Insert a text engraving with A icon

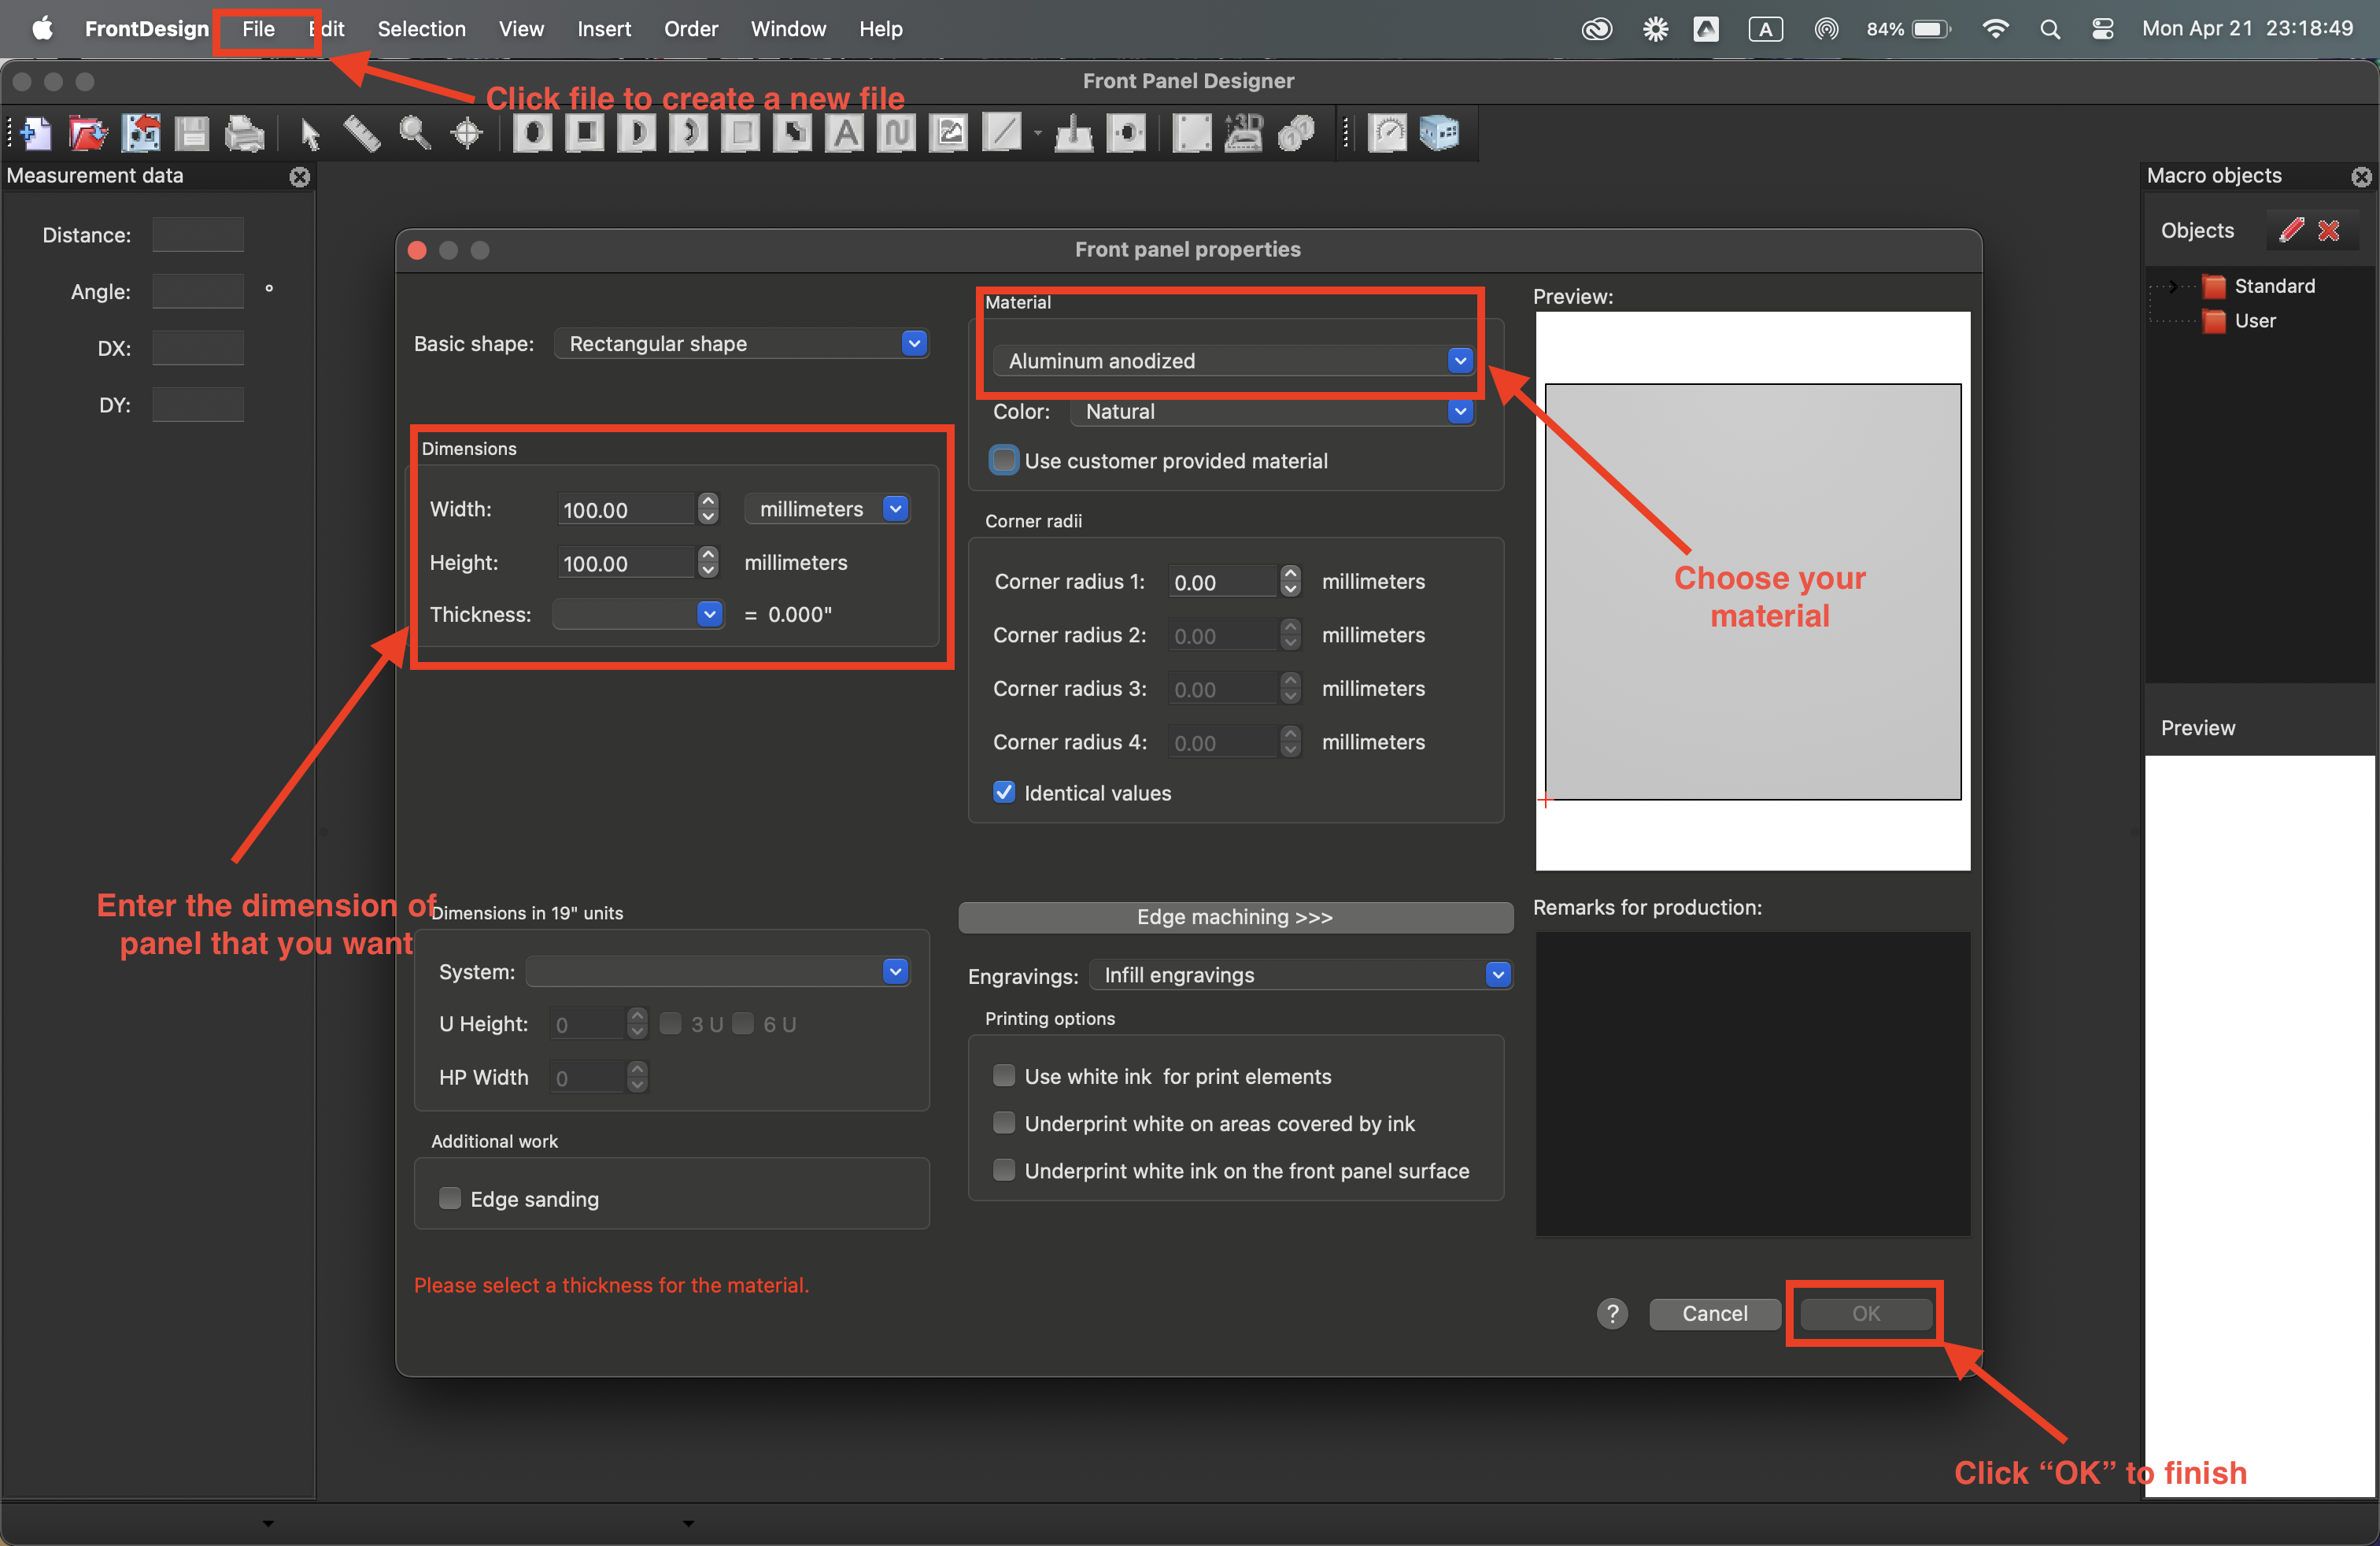click(845, 133)
